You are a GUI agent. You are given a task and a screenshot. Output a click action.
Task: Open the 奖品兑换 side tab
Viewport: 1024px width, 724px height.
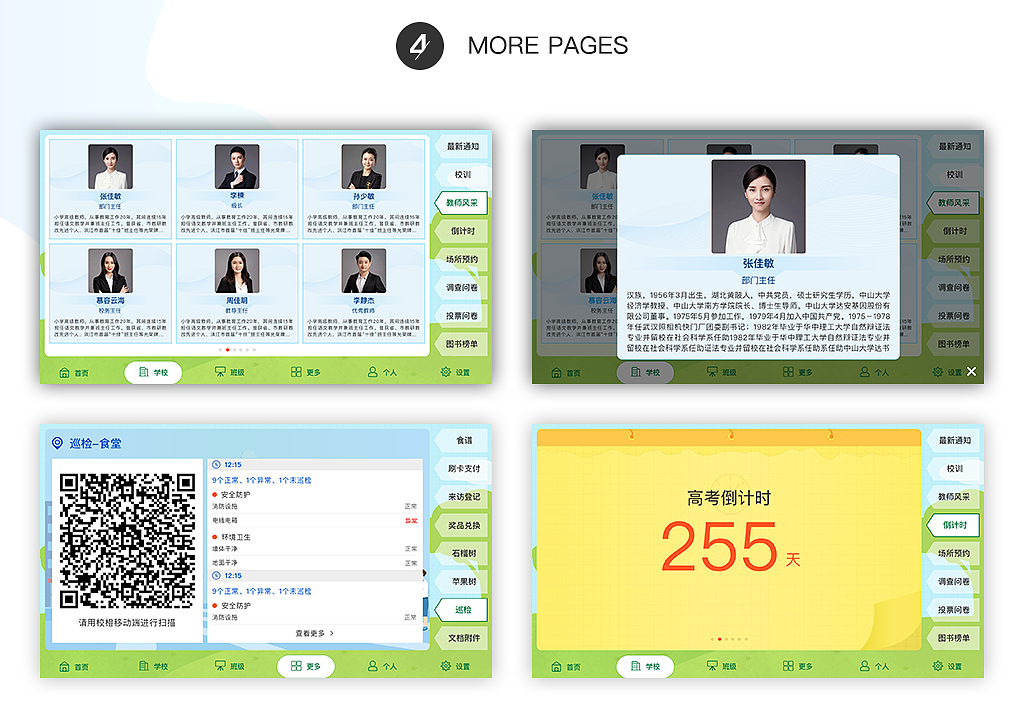[462, 525]
